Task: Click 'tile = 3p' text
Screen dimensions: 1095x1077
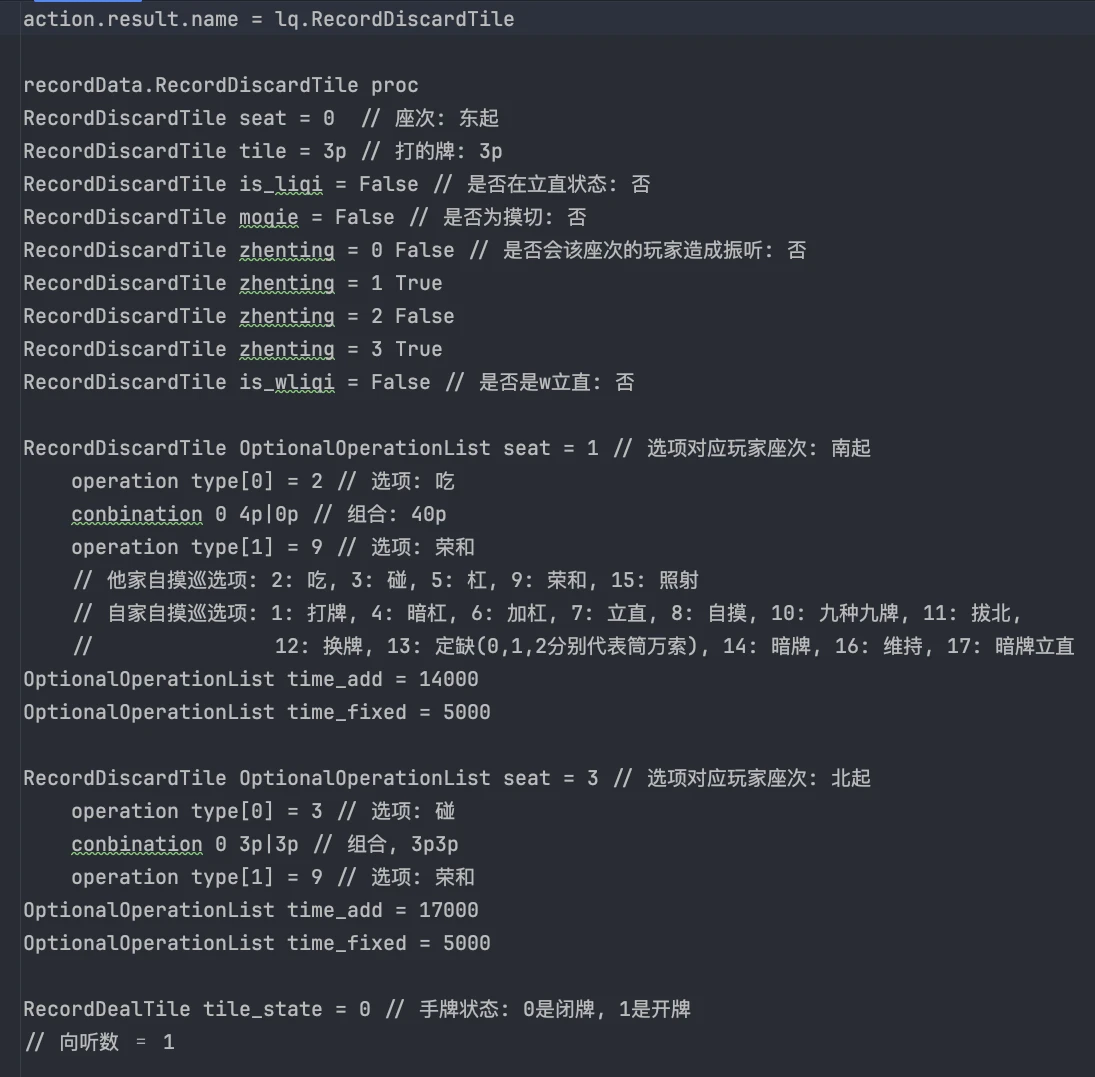Action: 293,152
